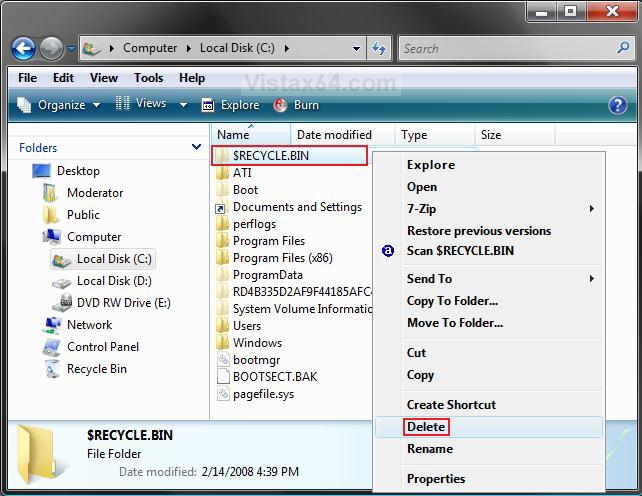Open the Tools menu
This screenshot has width=642, height=496.
click(x=149, y=77)
